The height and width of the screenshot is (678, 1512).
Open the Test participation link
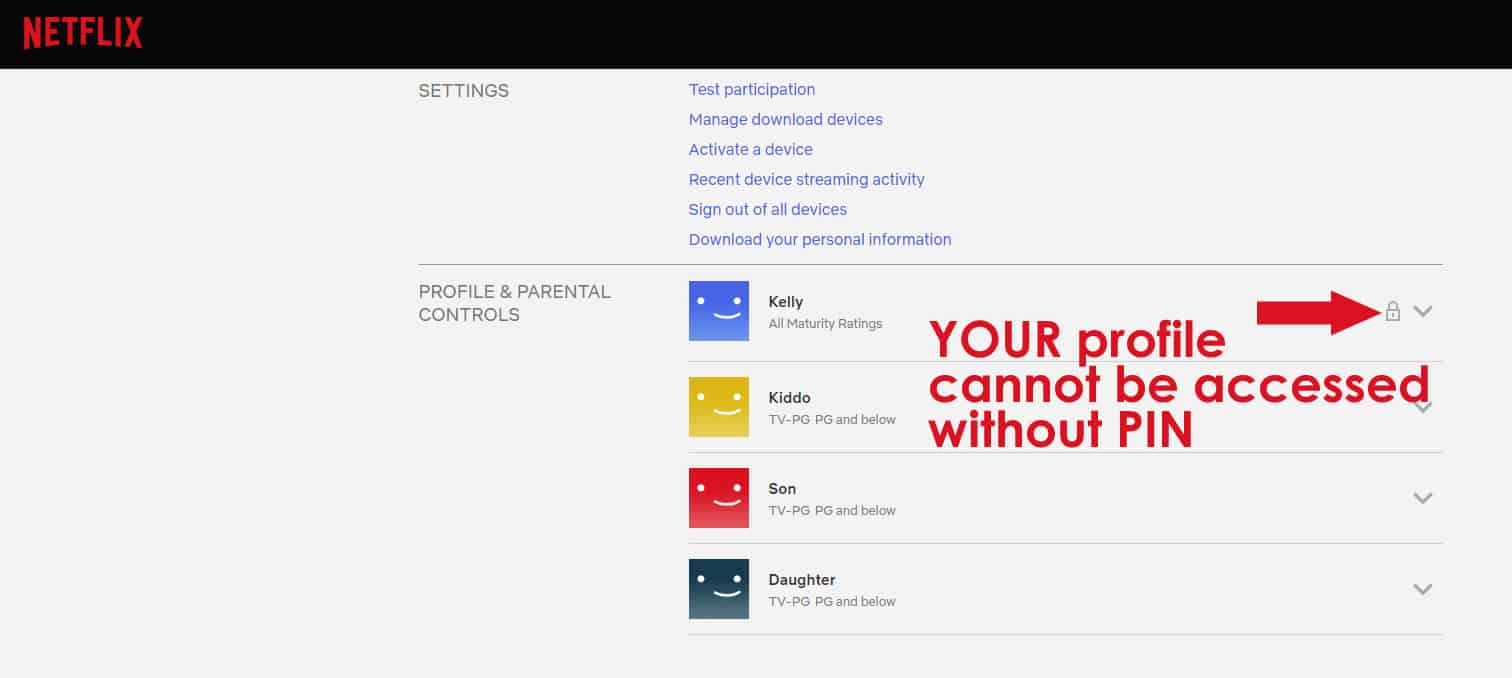coord(751,90)
